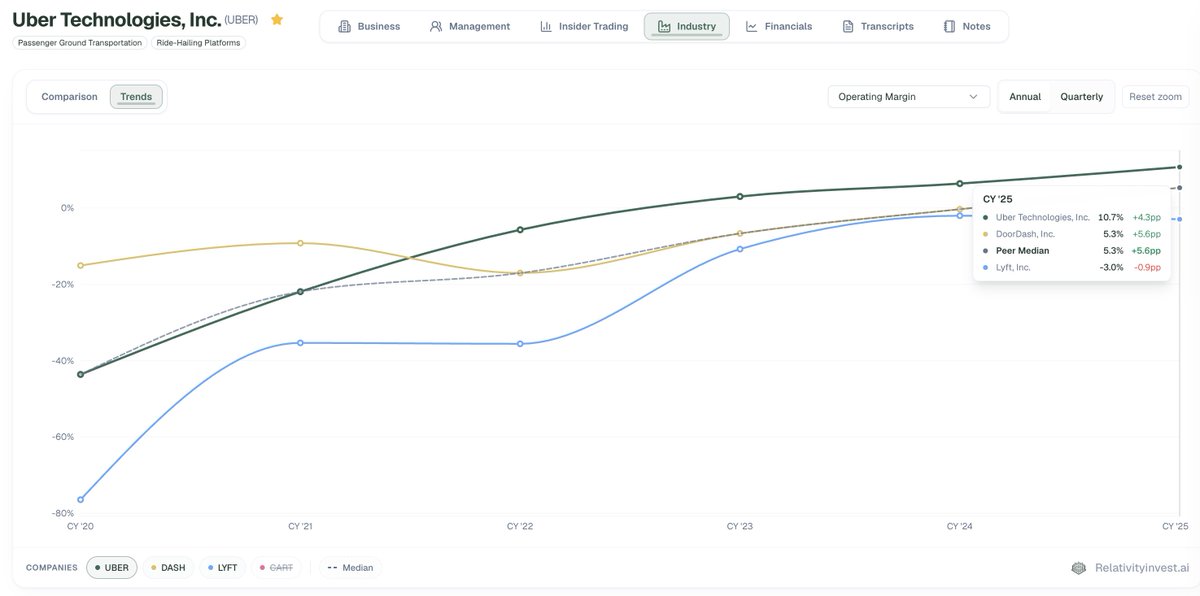Click Peer Median row in tooltip
The image size is (1200, 596).
coord(1072,250)
